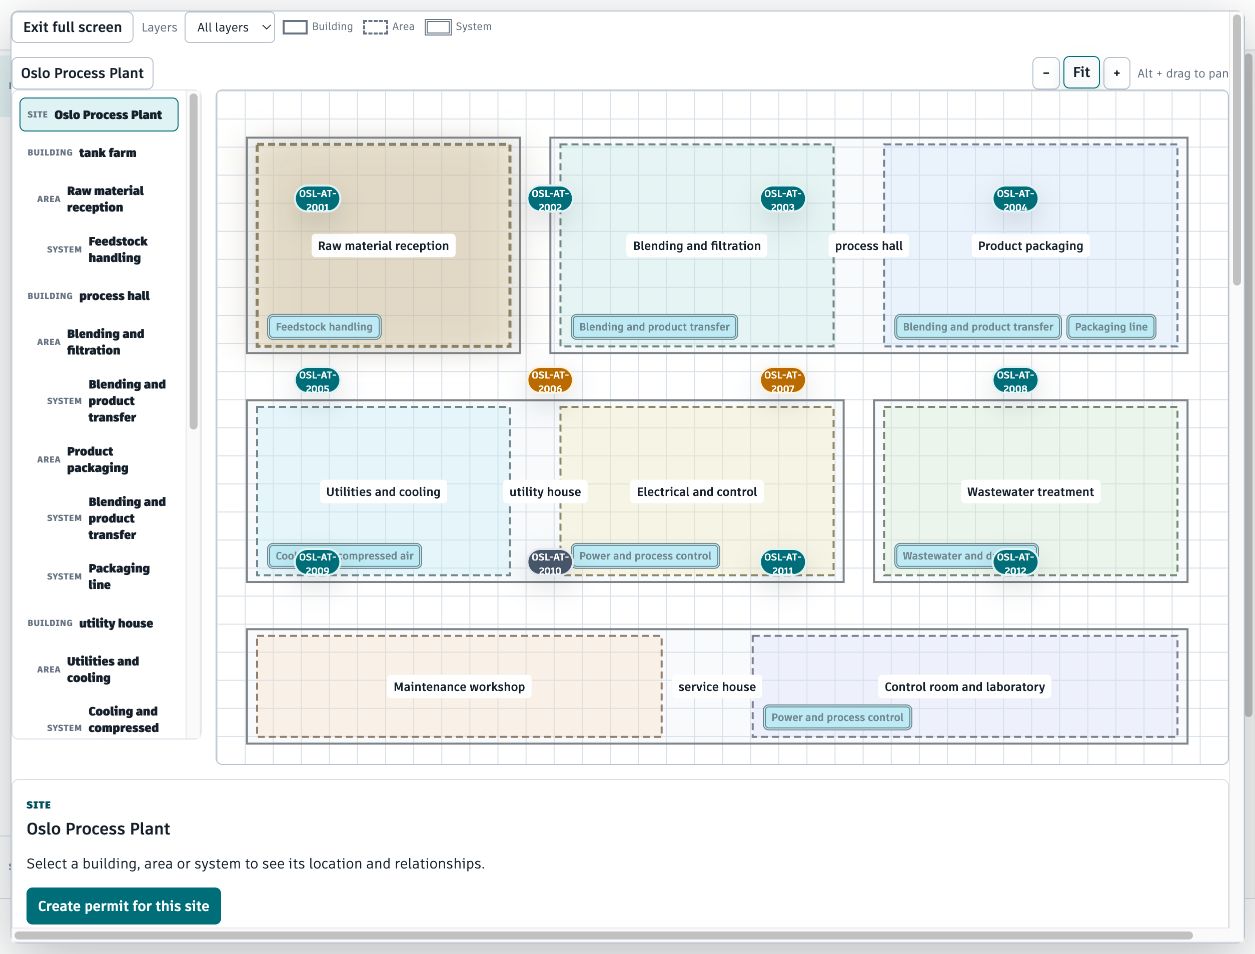Click the OSL-AT-2008 asset marker
The image size is (1255, 954).
coord(1015,380)
